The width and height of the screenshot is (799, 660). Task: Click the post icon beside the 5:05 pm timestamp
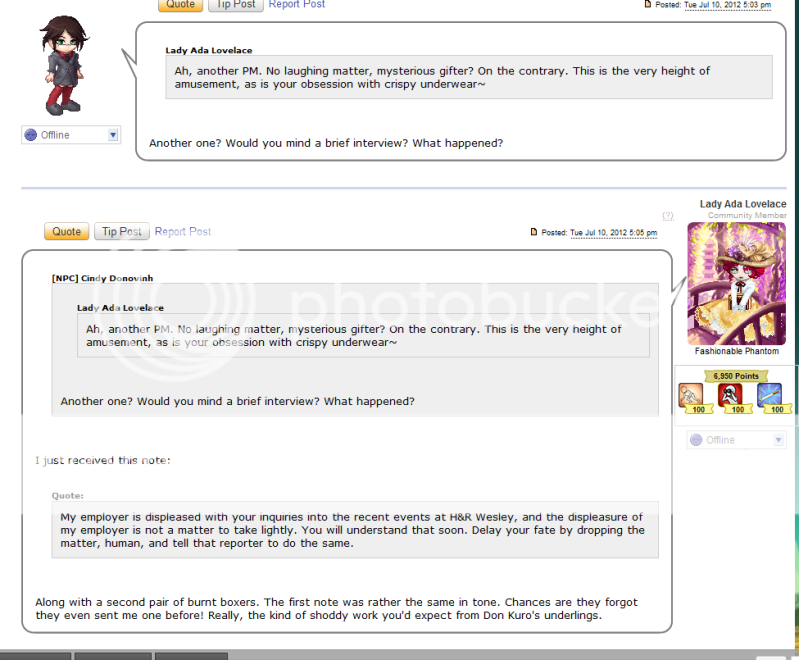(534, 232)
